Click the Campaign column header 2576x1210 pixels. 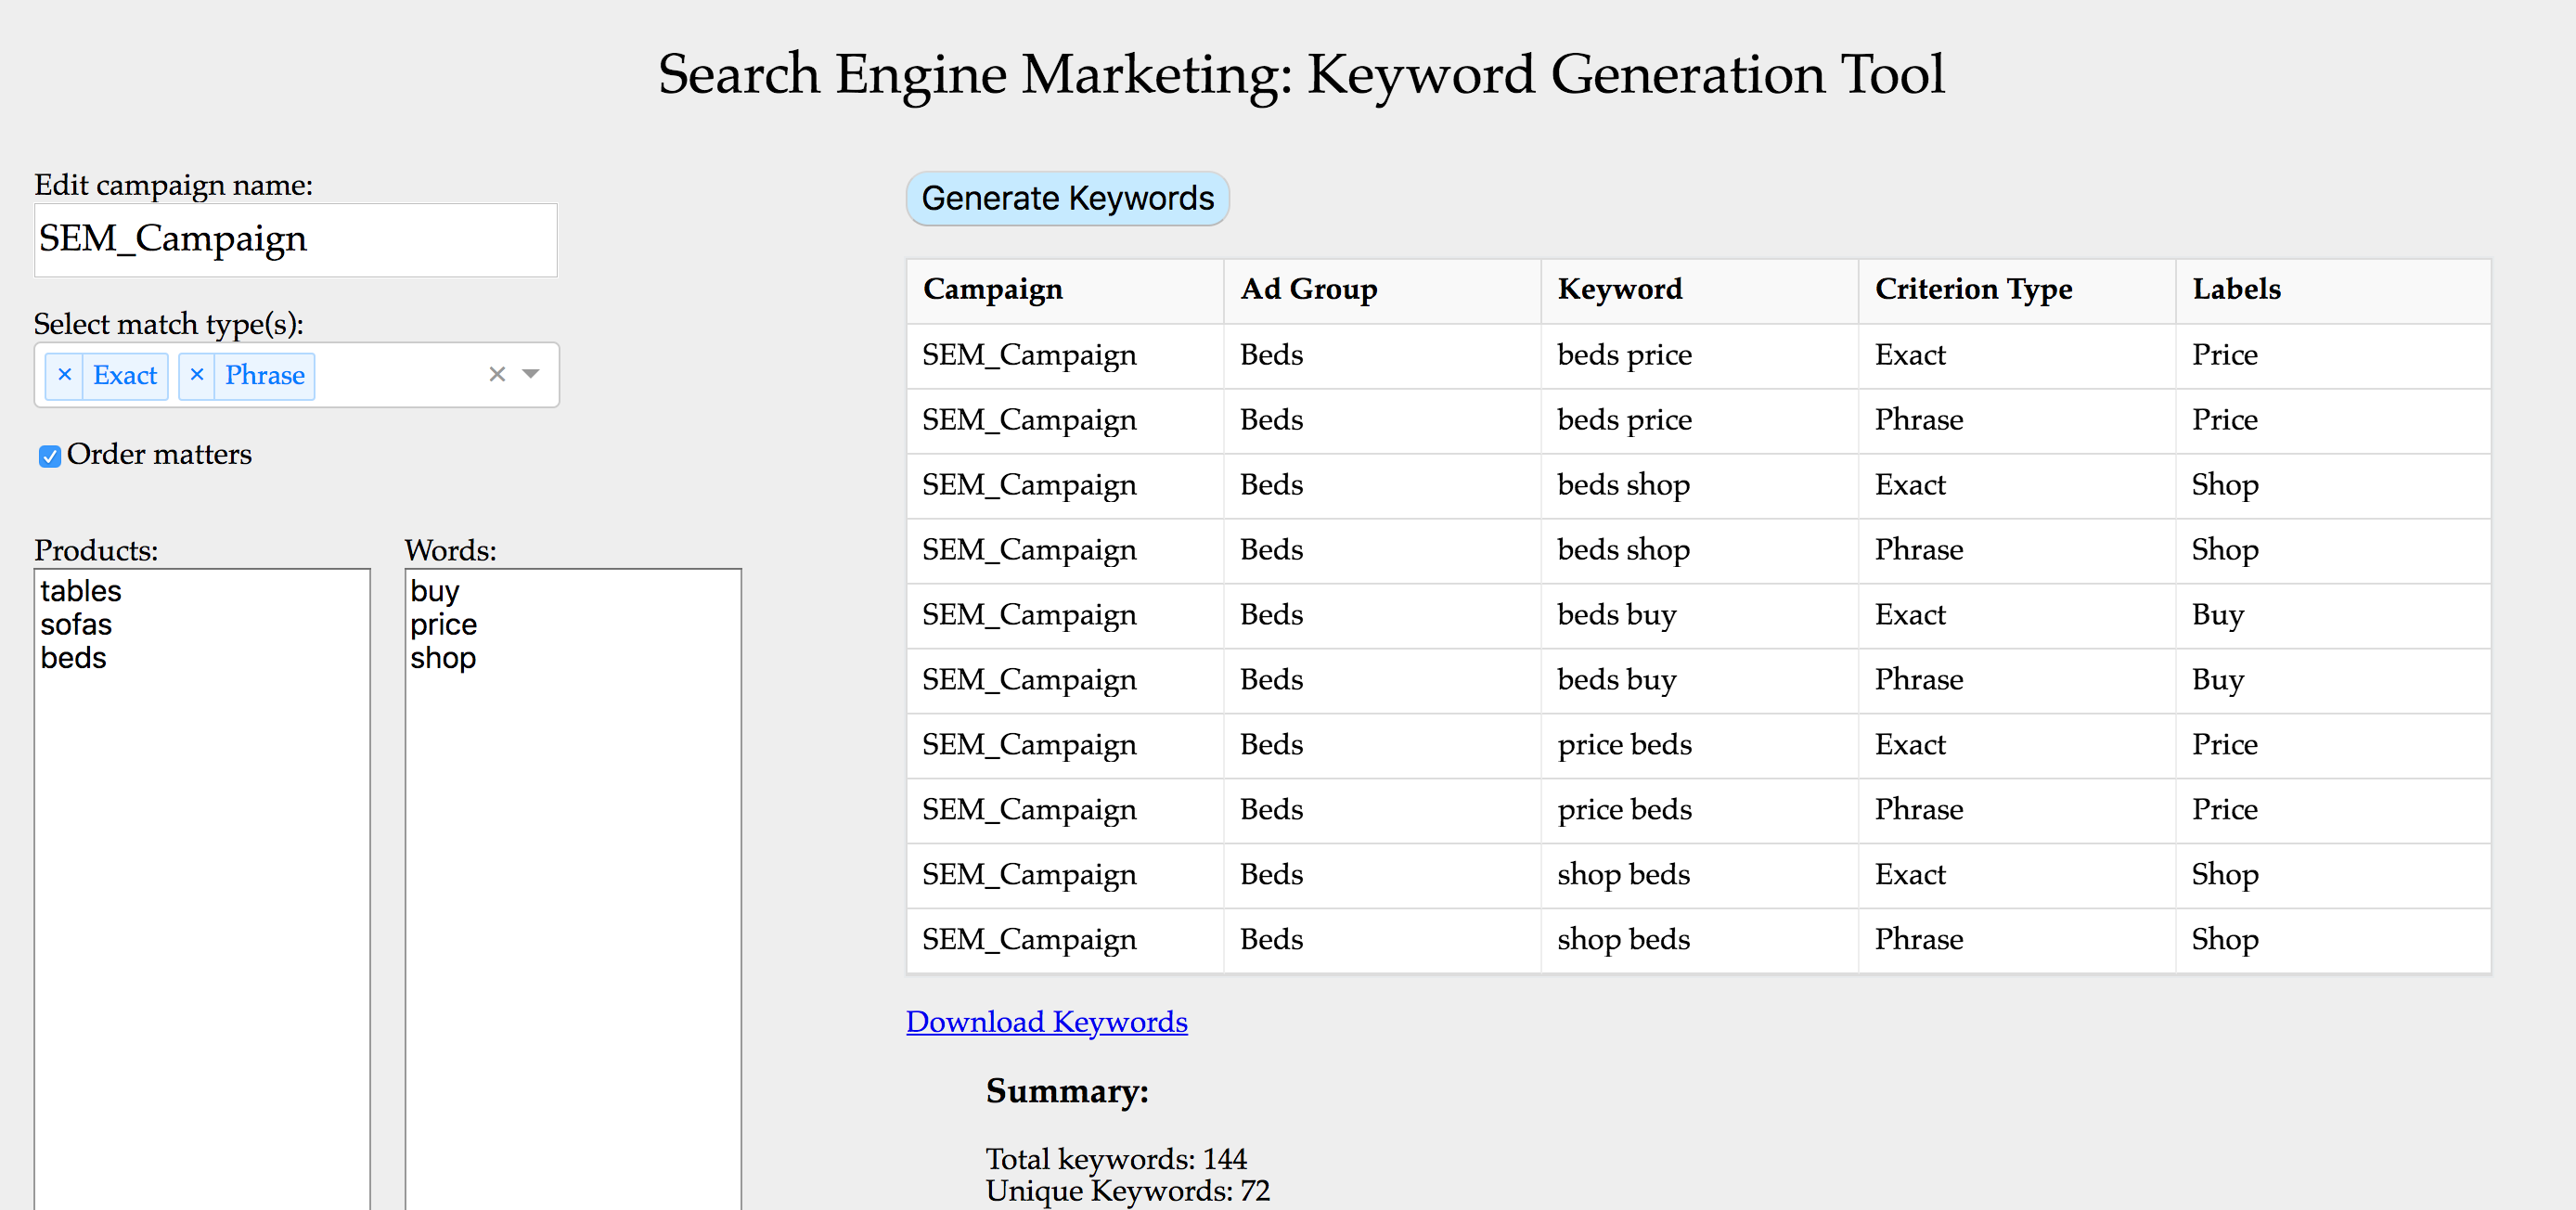(x=992, y=290)
